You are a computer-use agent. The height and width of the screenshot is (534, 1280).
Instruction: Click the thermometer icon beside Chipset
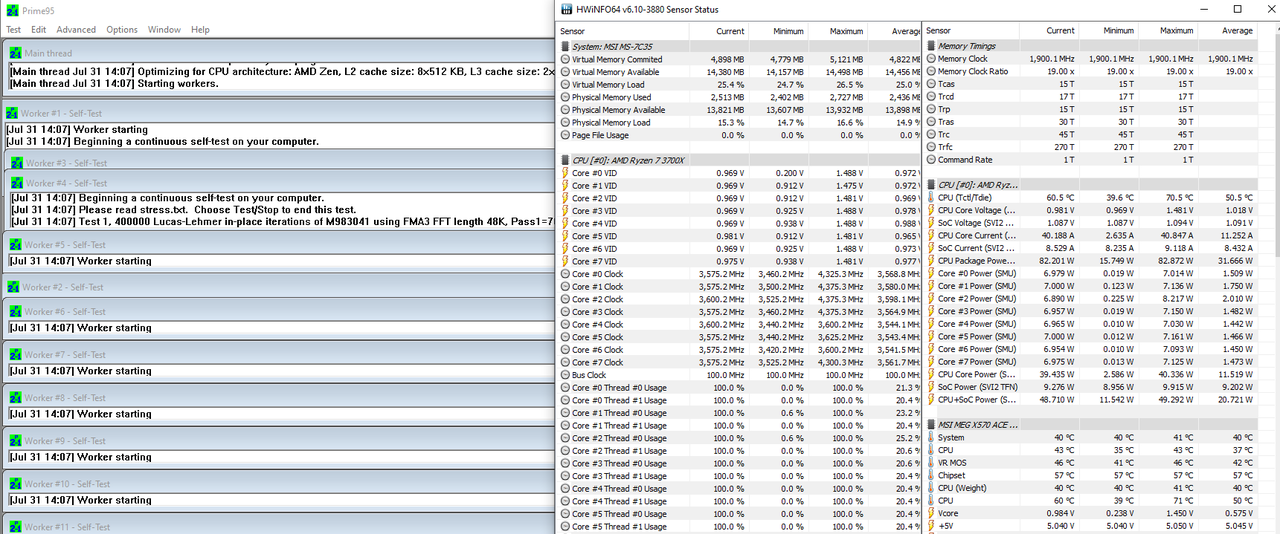pyautogui.click(x=931, y=475)
